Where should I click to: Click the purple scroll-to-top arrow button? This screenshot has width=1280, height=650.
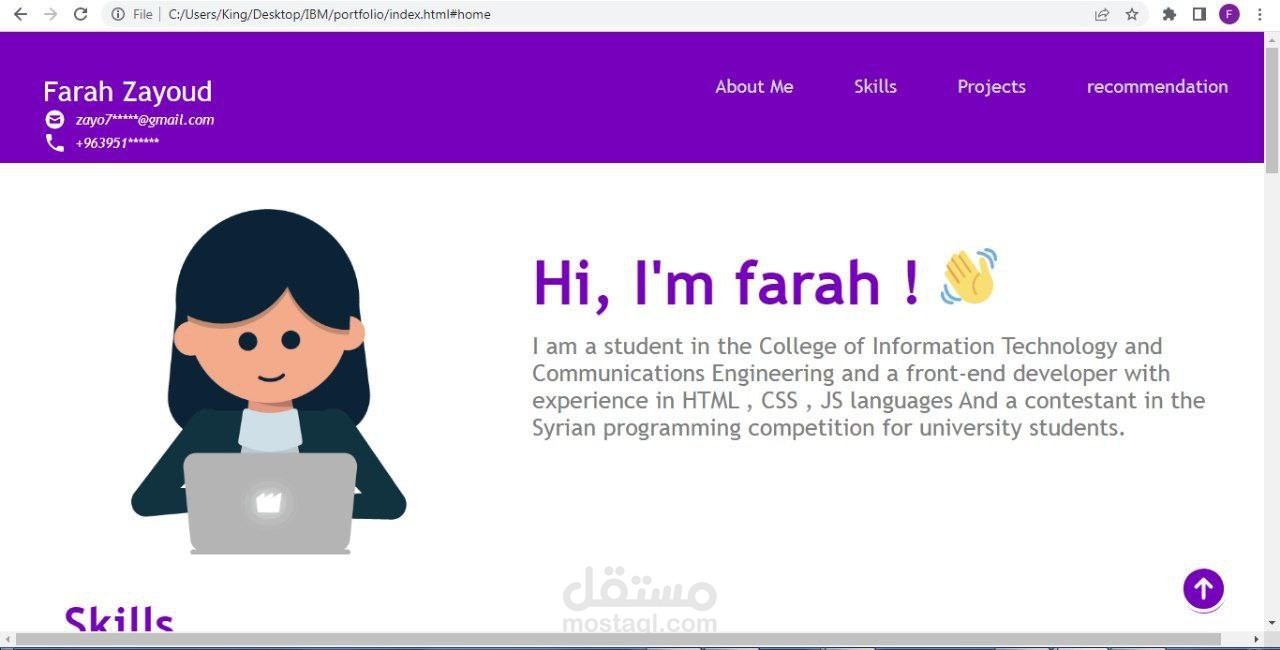tap(1203, 589)
